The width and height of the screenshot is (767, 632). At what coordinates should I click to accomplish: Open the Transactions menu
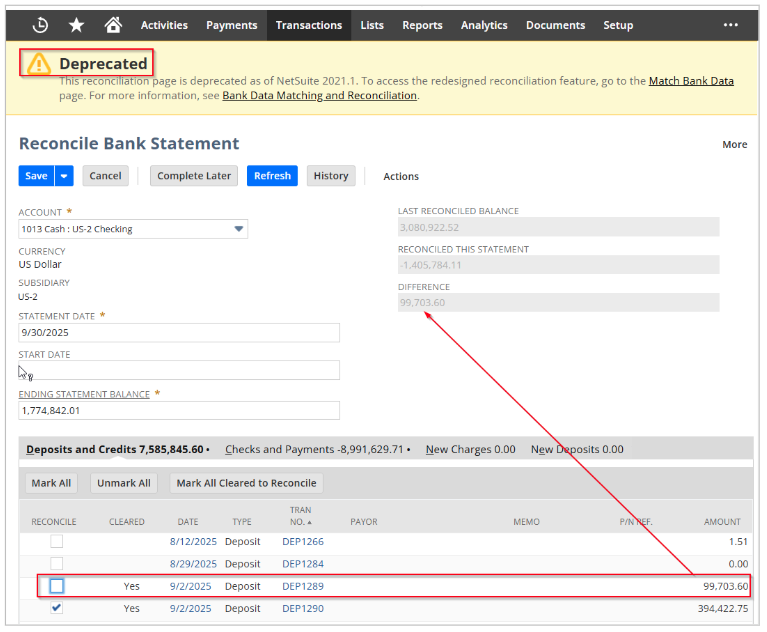click(308, 25)
